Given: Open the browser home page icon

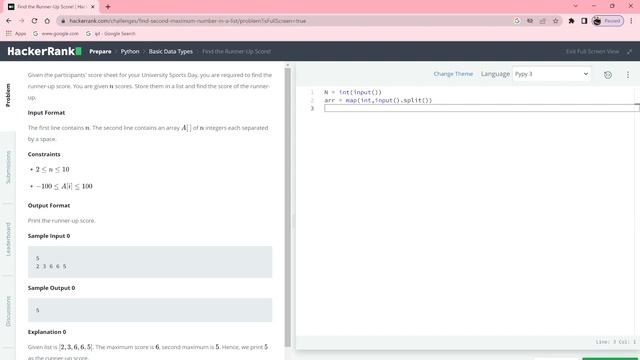Looking at the screenshot, I should pos(47,21).
